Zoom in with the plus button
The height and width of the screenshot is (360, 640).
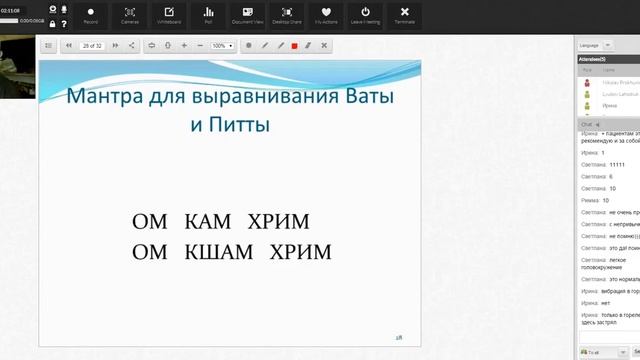[x=184, y=46]
